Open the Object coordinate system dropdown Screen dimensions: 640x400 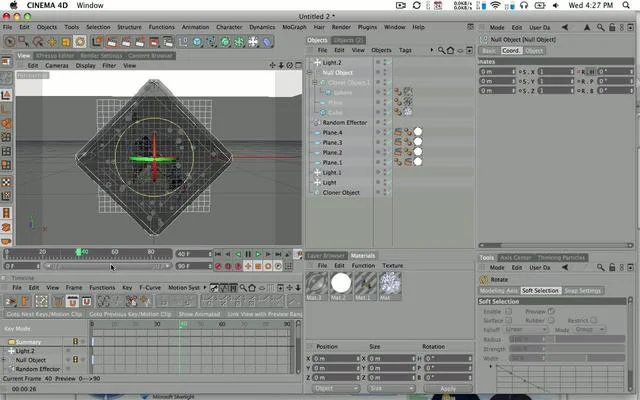tap(336, 388)
